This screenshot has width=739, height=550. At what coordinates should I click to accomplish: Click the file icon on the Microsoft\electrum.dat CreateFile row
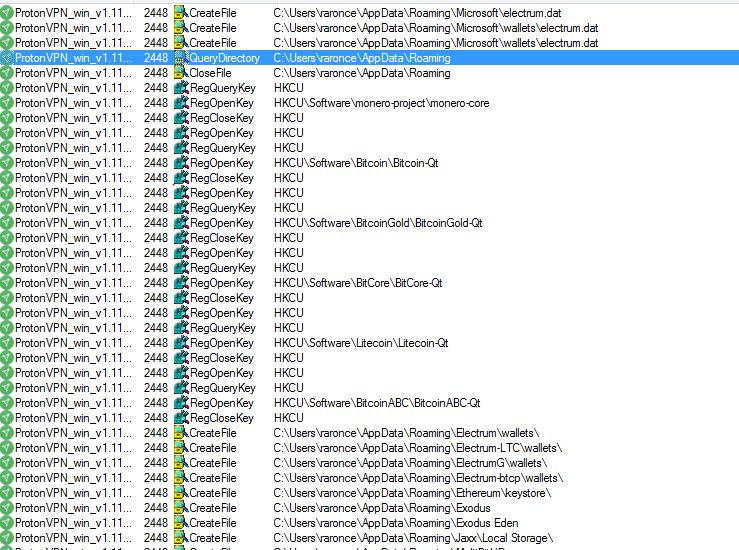(181, 13)
